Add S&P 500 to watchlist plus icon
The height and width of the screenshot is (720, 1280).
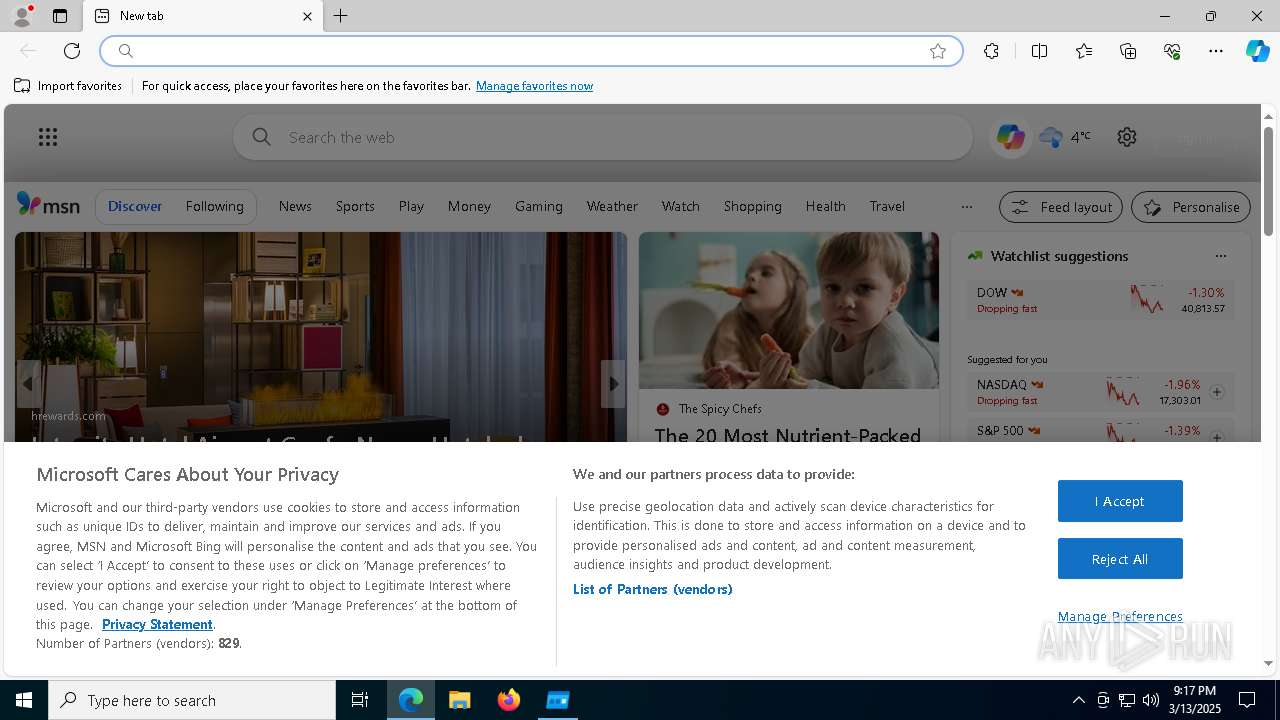point(1217,438)
